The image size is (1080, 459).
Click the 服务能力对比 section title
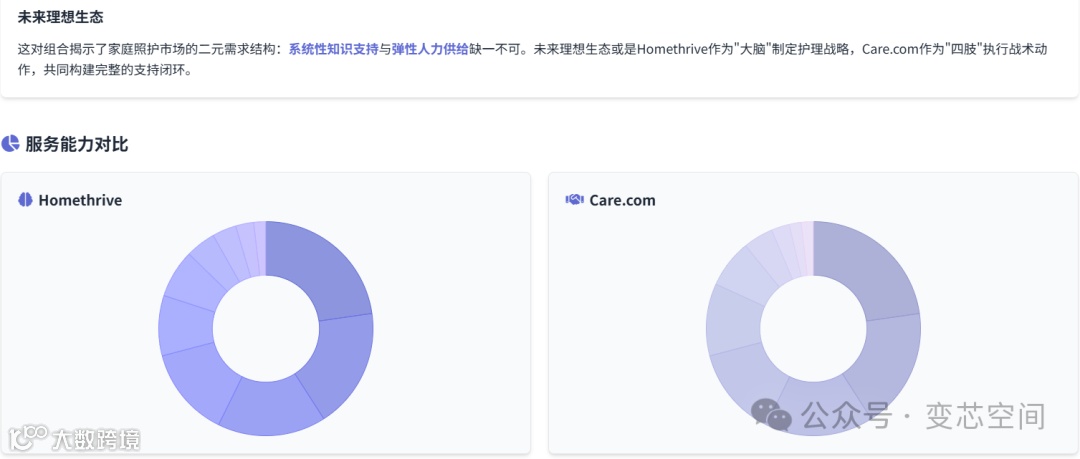76,145
